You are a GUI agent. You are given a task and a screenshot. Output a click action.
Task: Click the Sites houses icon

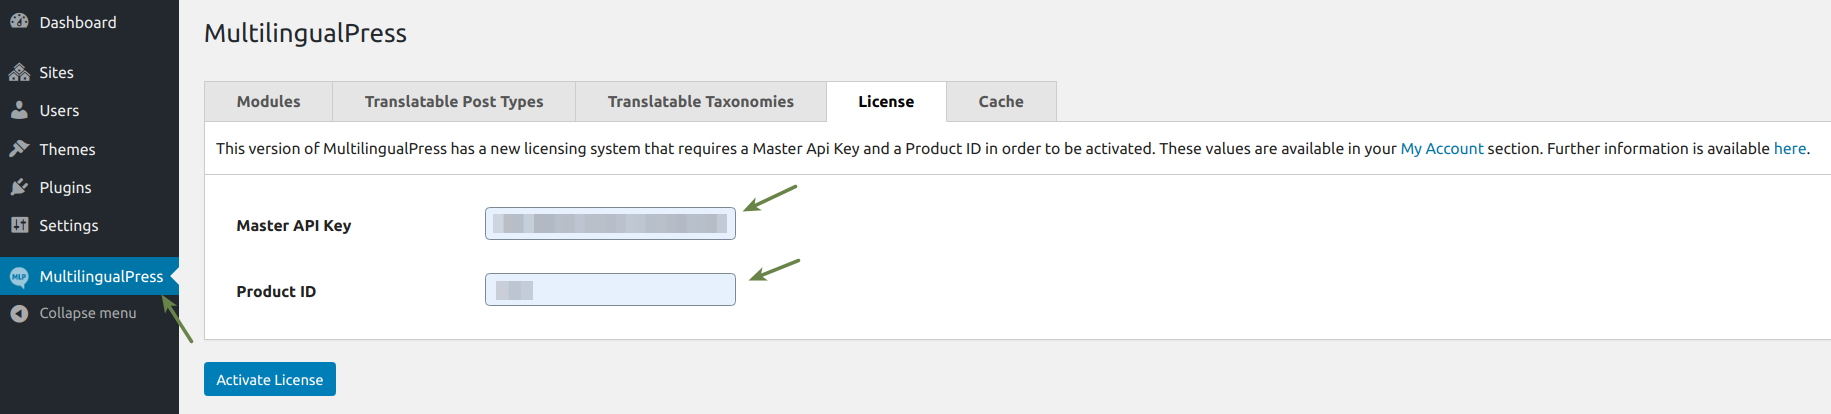[x=19, y=72]
